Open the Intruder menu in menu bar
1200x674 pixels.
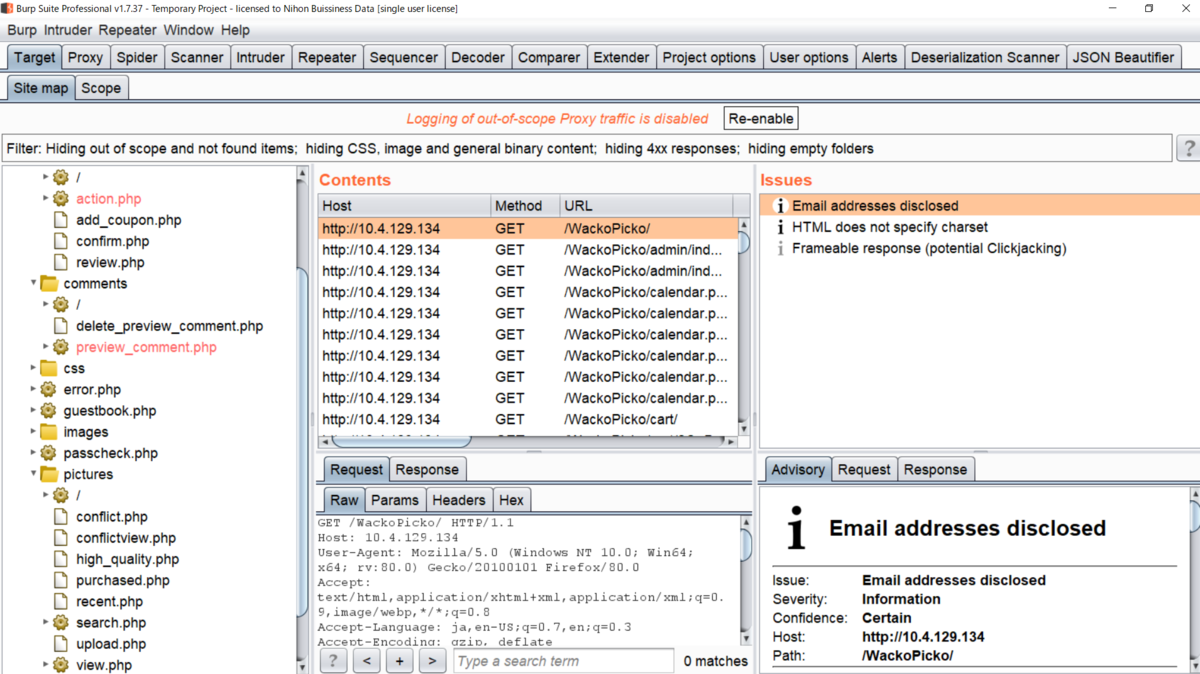pyautogui.click(x=68, y=30)
